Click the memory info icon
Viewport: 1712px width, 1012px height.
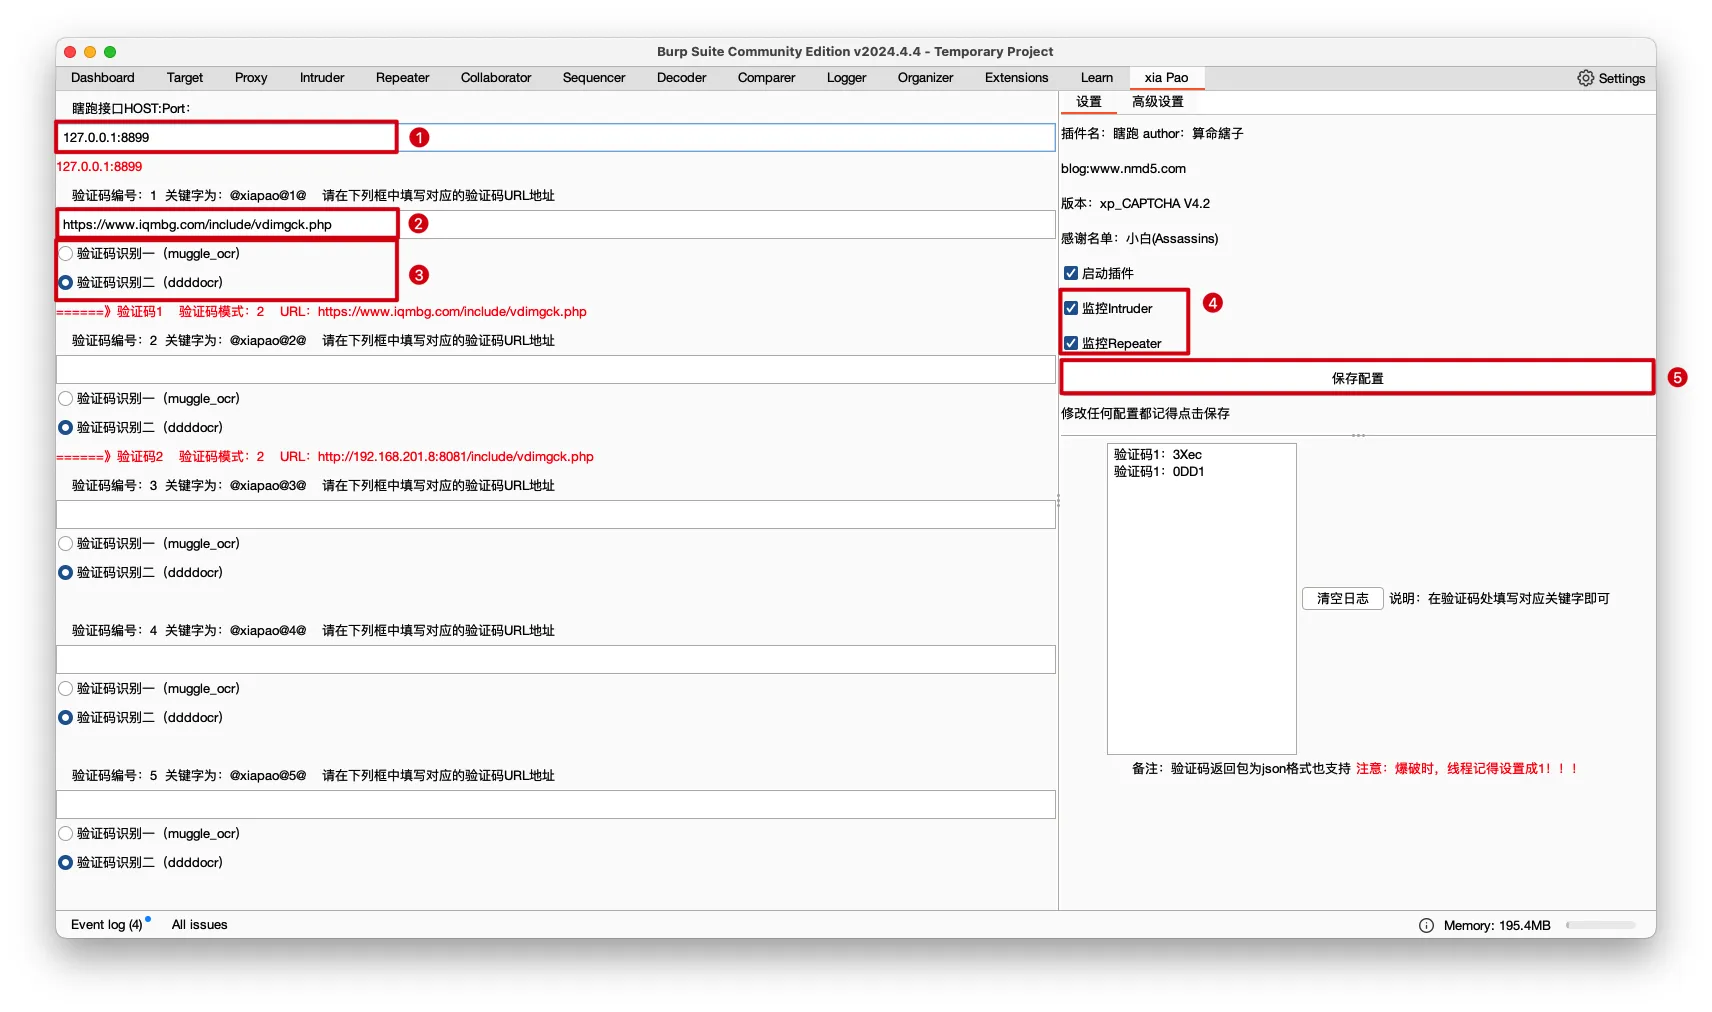tap(1426, 925)
